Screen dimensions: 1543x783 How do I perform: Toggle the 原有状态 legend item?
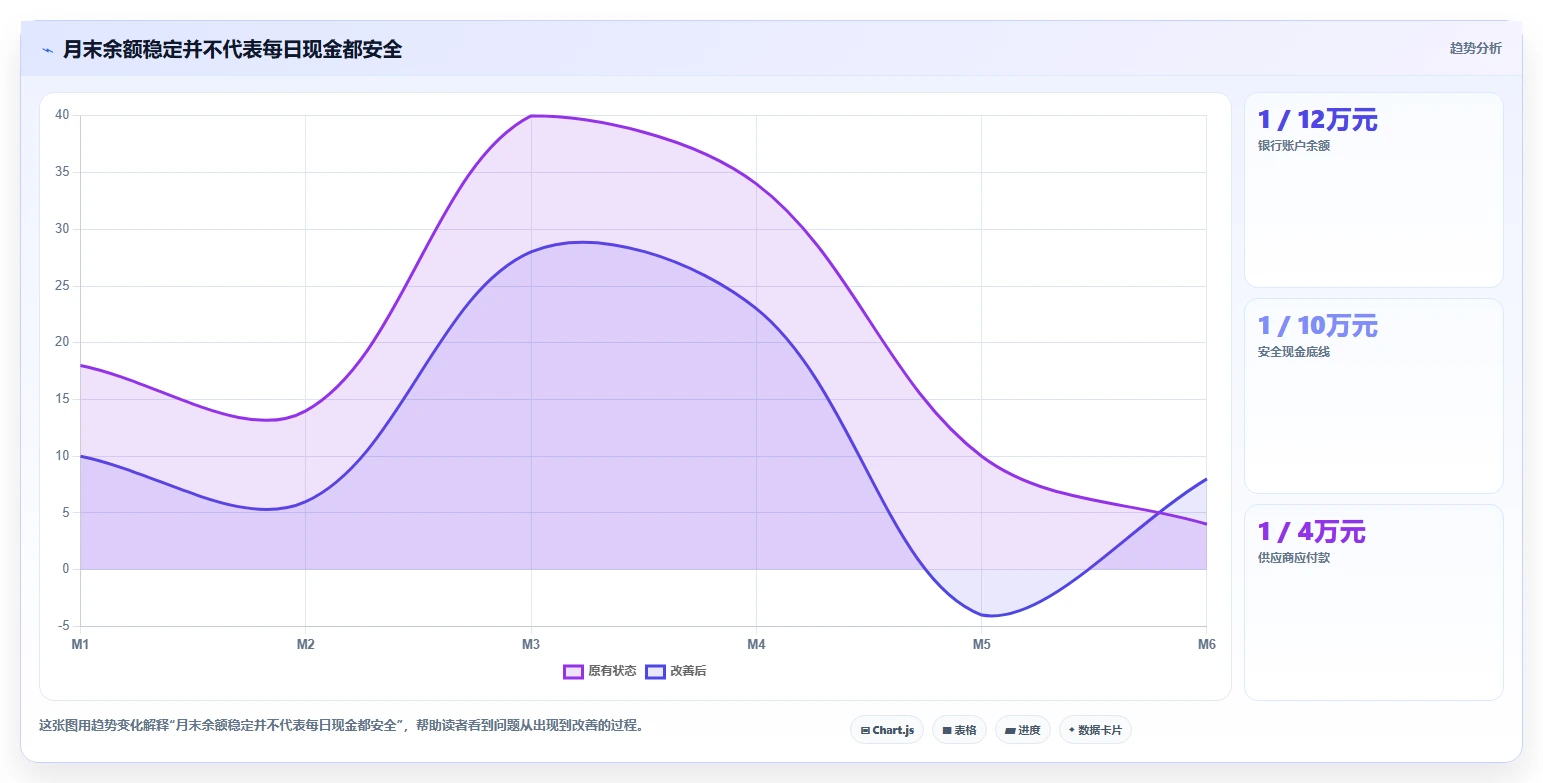click(600, 671)
